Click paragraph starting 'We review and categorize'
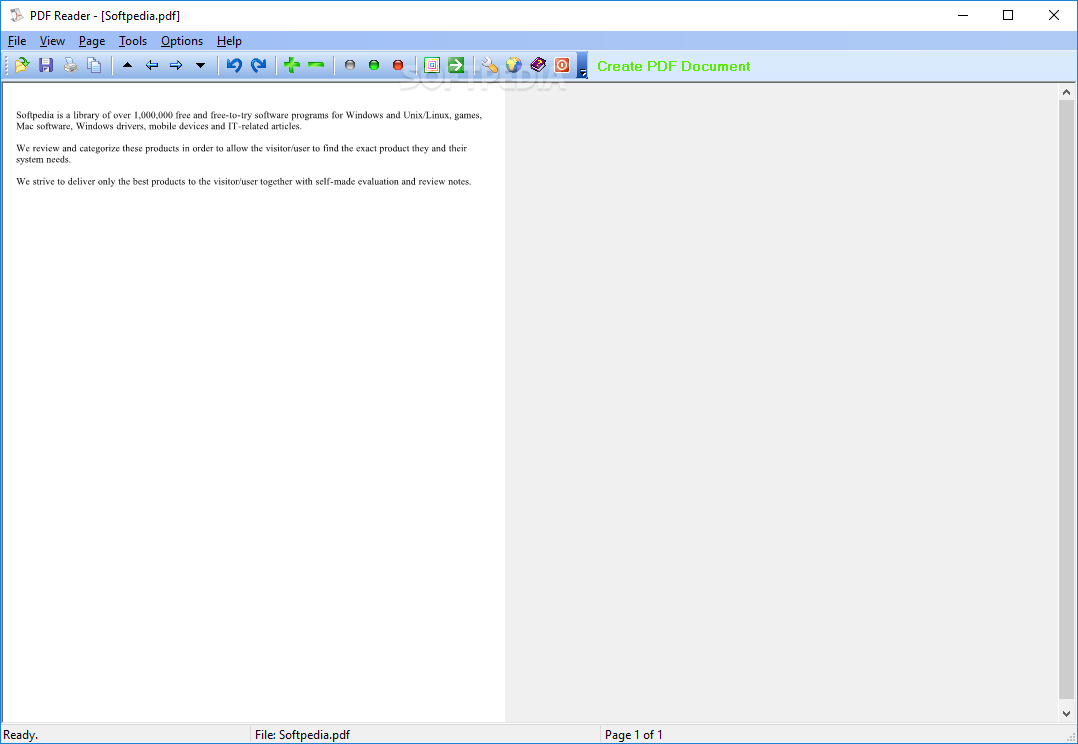Screen dimensions: 1078x744 241,153
